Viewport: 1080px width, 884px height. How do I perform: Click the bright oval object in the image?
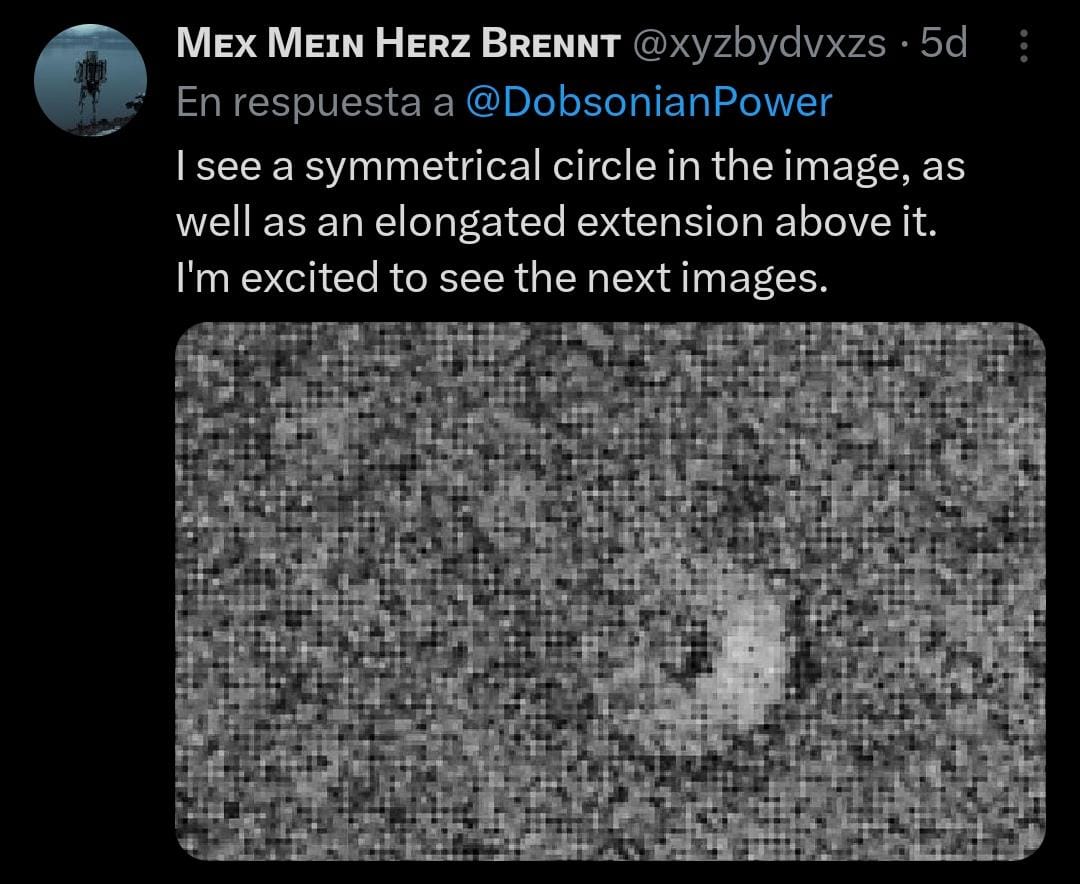[752, 648]
